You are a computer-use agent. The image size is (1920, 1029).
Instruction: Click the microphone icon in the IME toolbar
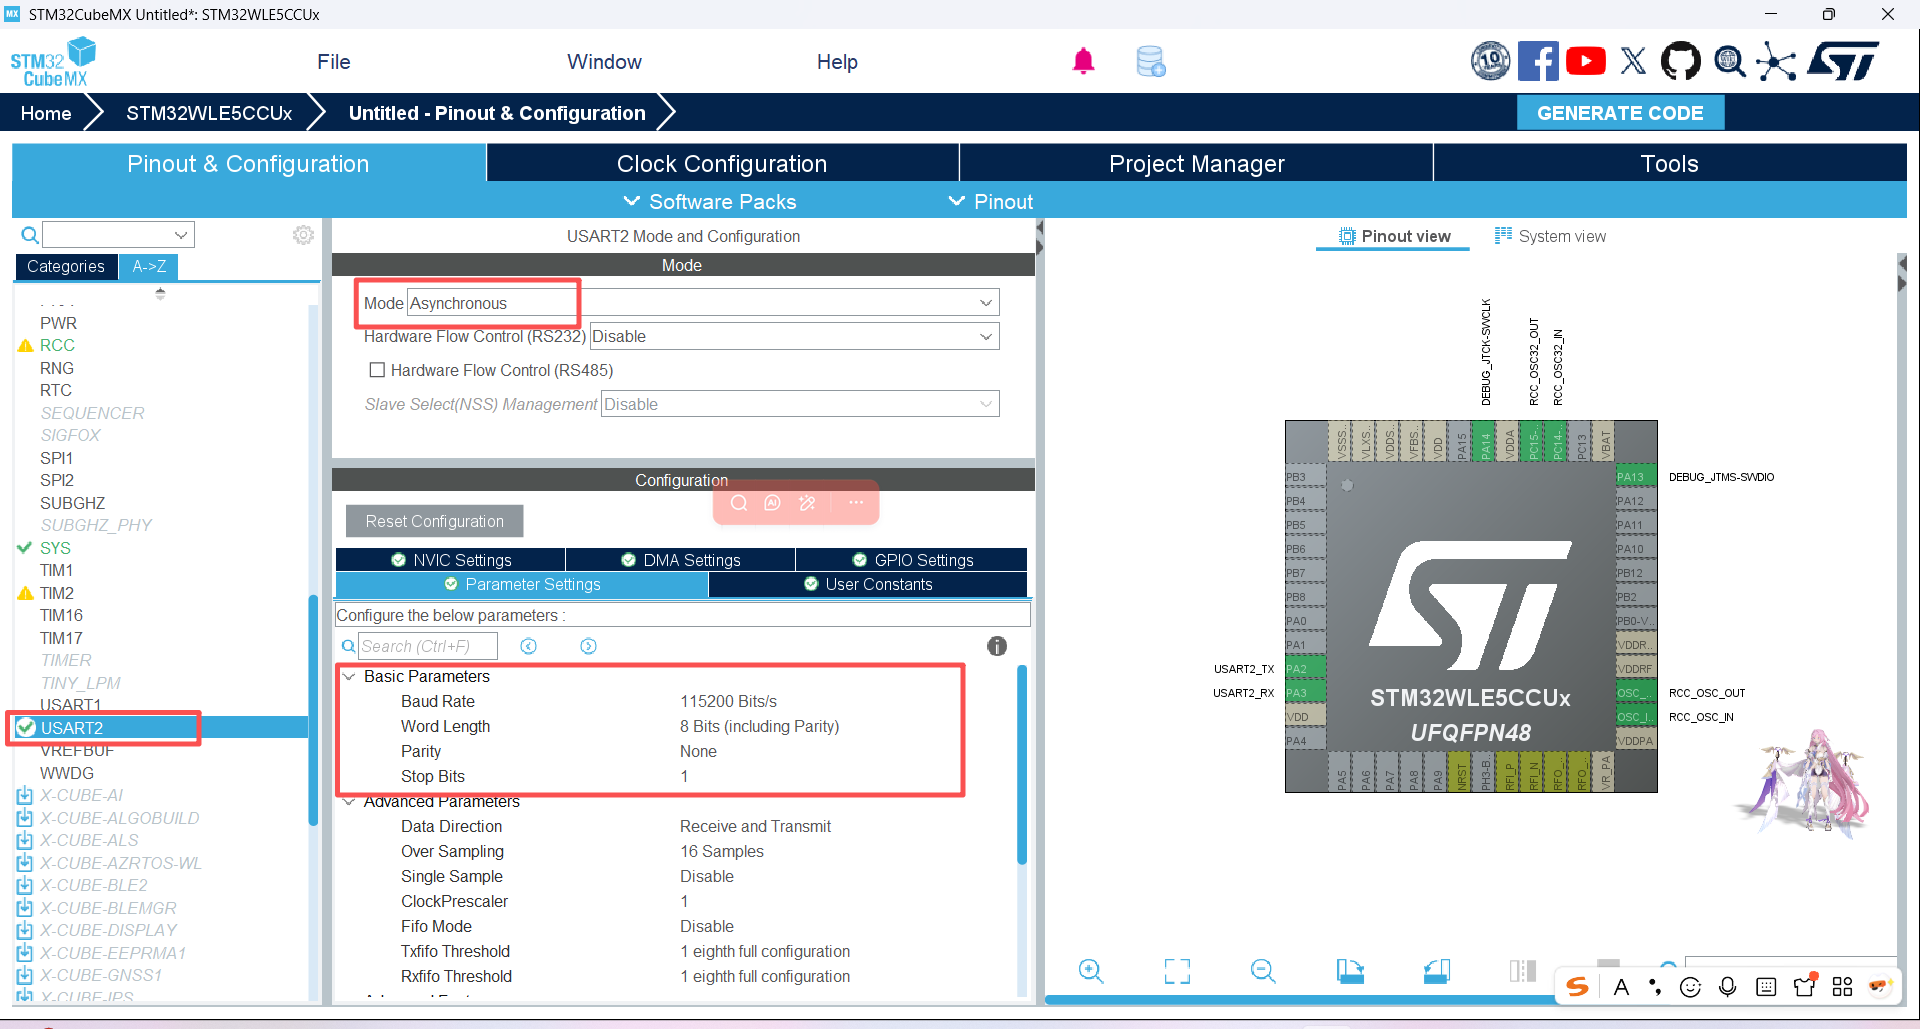[x=1727, y=987]
